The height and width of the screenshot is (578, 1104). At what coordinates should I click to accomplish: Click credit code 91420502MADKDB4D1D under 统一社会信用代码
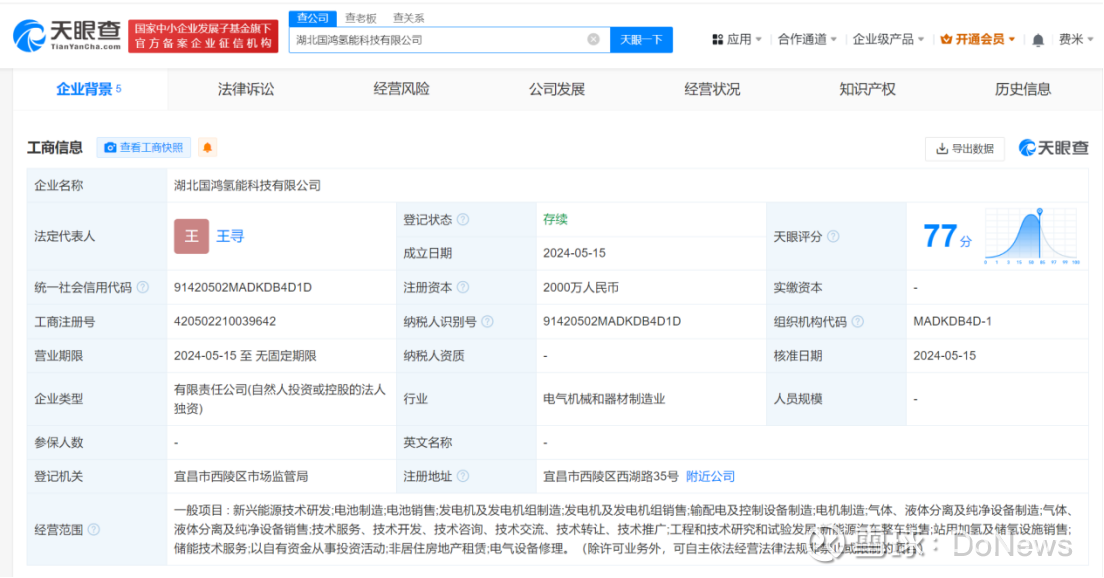tap(243, 287)
